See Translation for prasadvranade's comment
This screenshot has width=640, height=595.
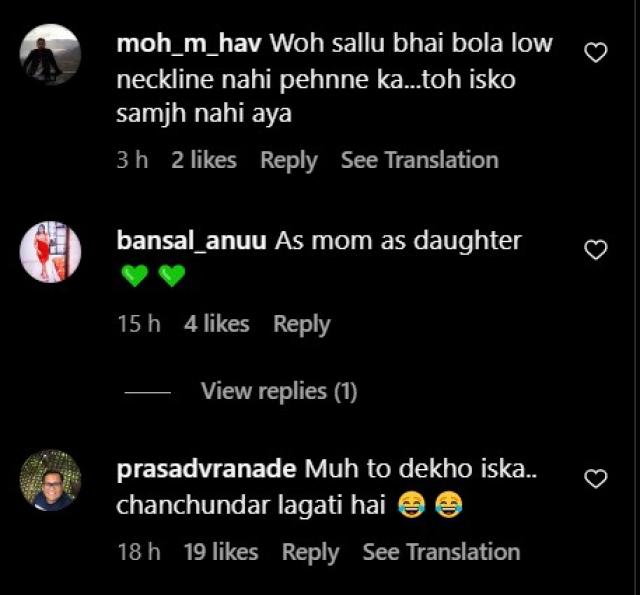[x=441, y=552]
